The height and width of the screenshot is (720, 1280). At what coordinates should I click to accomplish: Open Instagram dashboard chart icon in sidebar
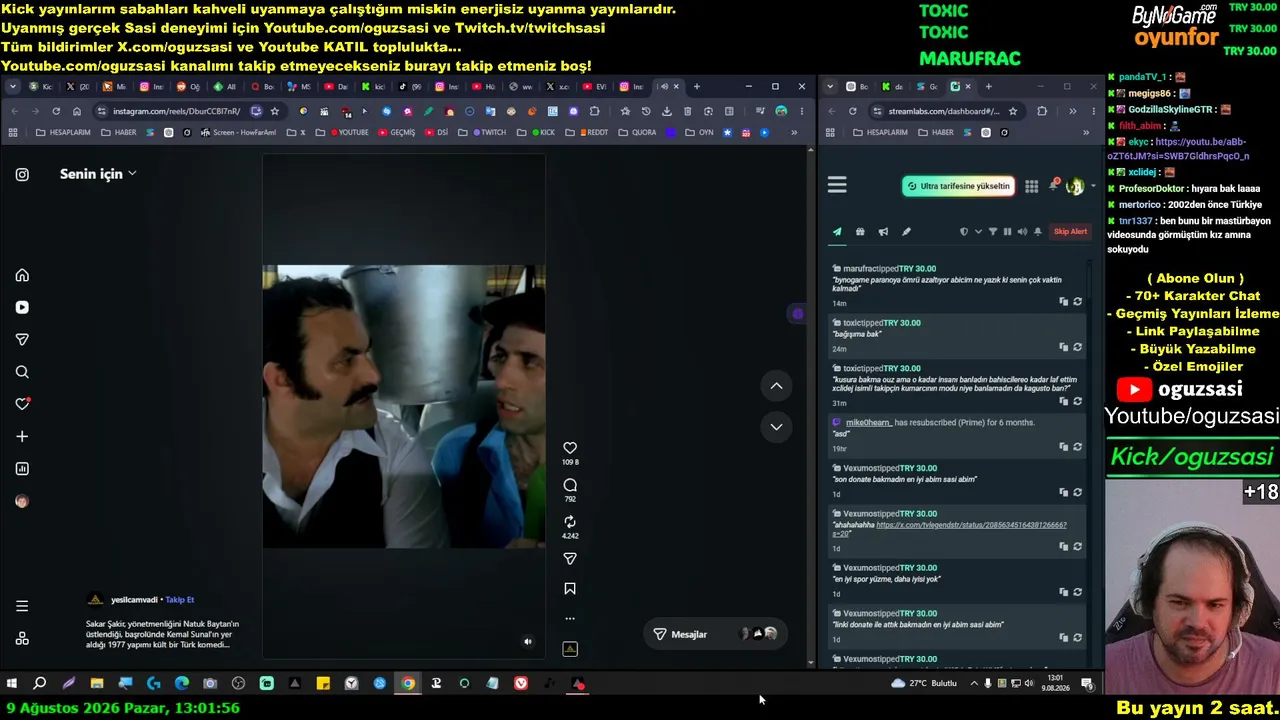[22, 469]
